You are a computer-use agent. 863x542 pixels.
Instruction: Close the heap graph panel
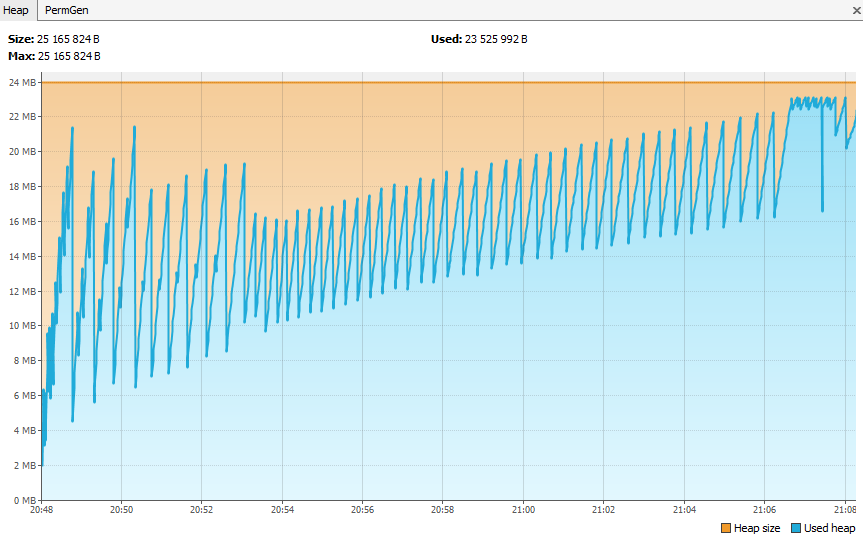(855, 10)
